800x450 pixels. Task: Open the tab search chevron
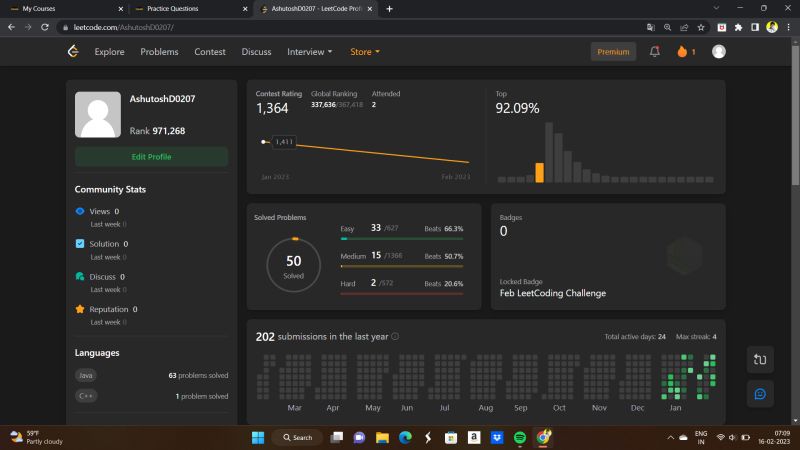716,8
